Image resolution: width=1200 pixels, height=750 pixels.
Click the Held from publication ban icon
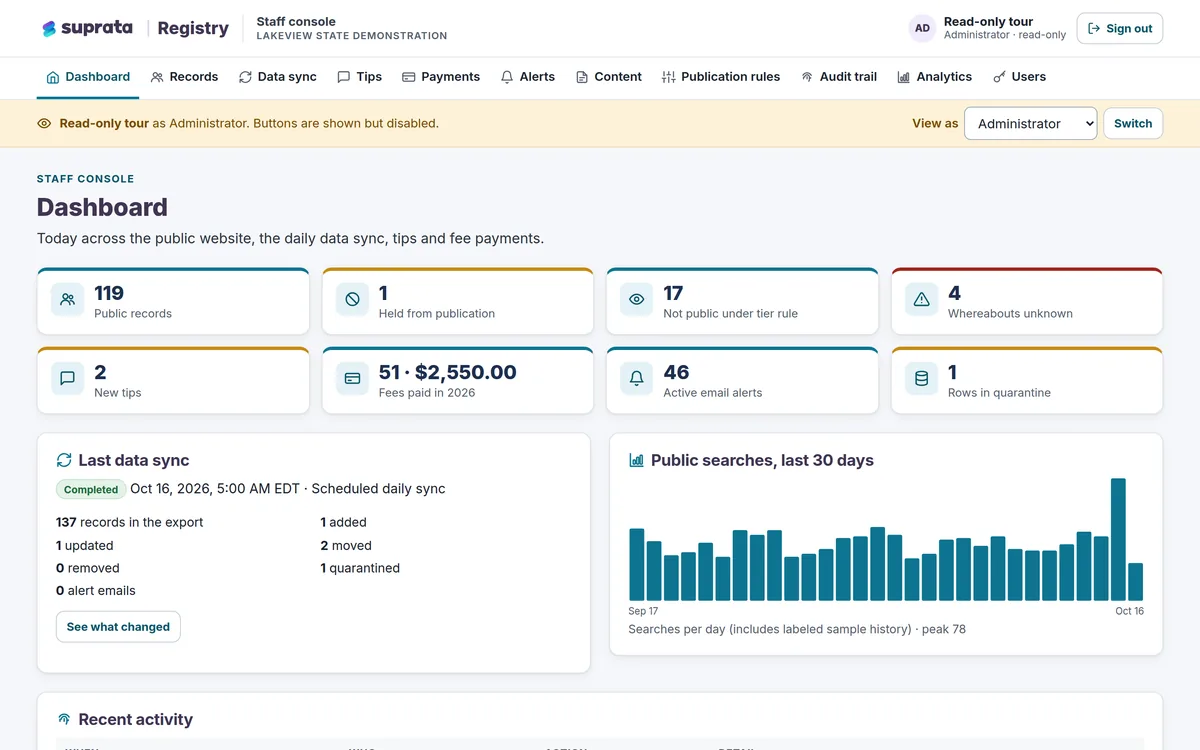click(x=352, y=299)
